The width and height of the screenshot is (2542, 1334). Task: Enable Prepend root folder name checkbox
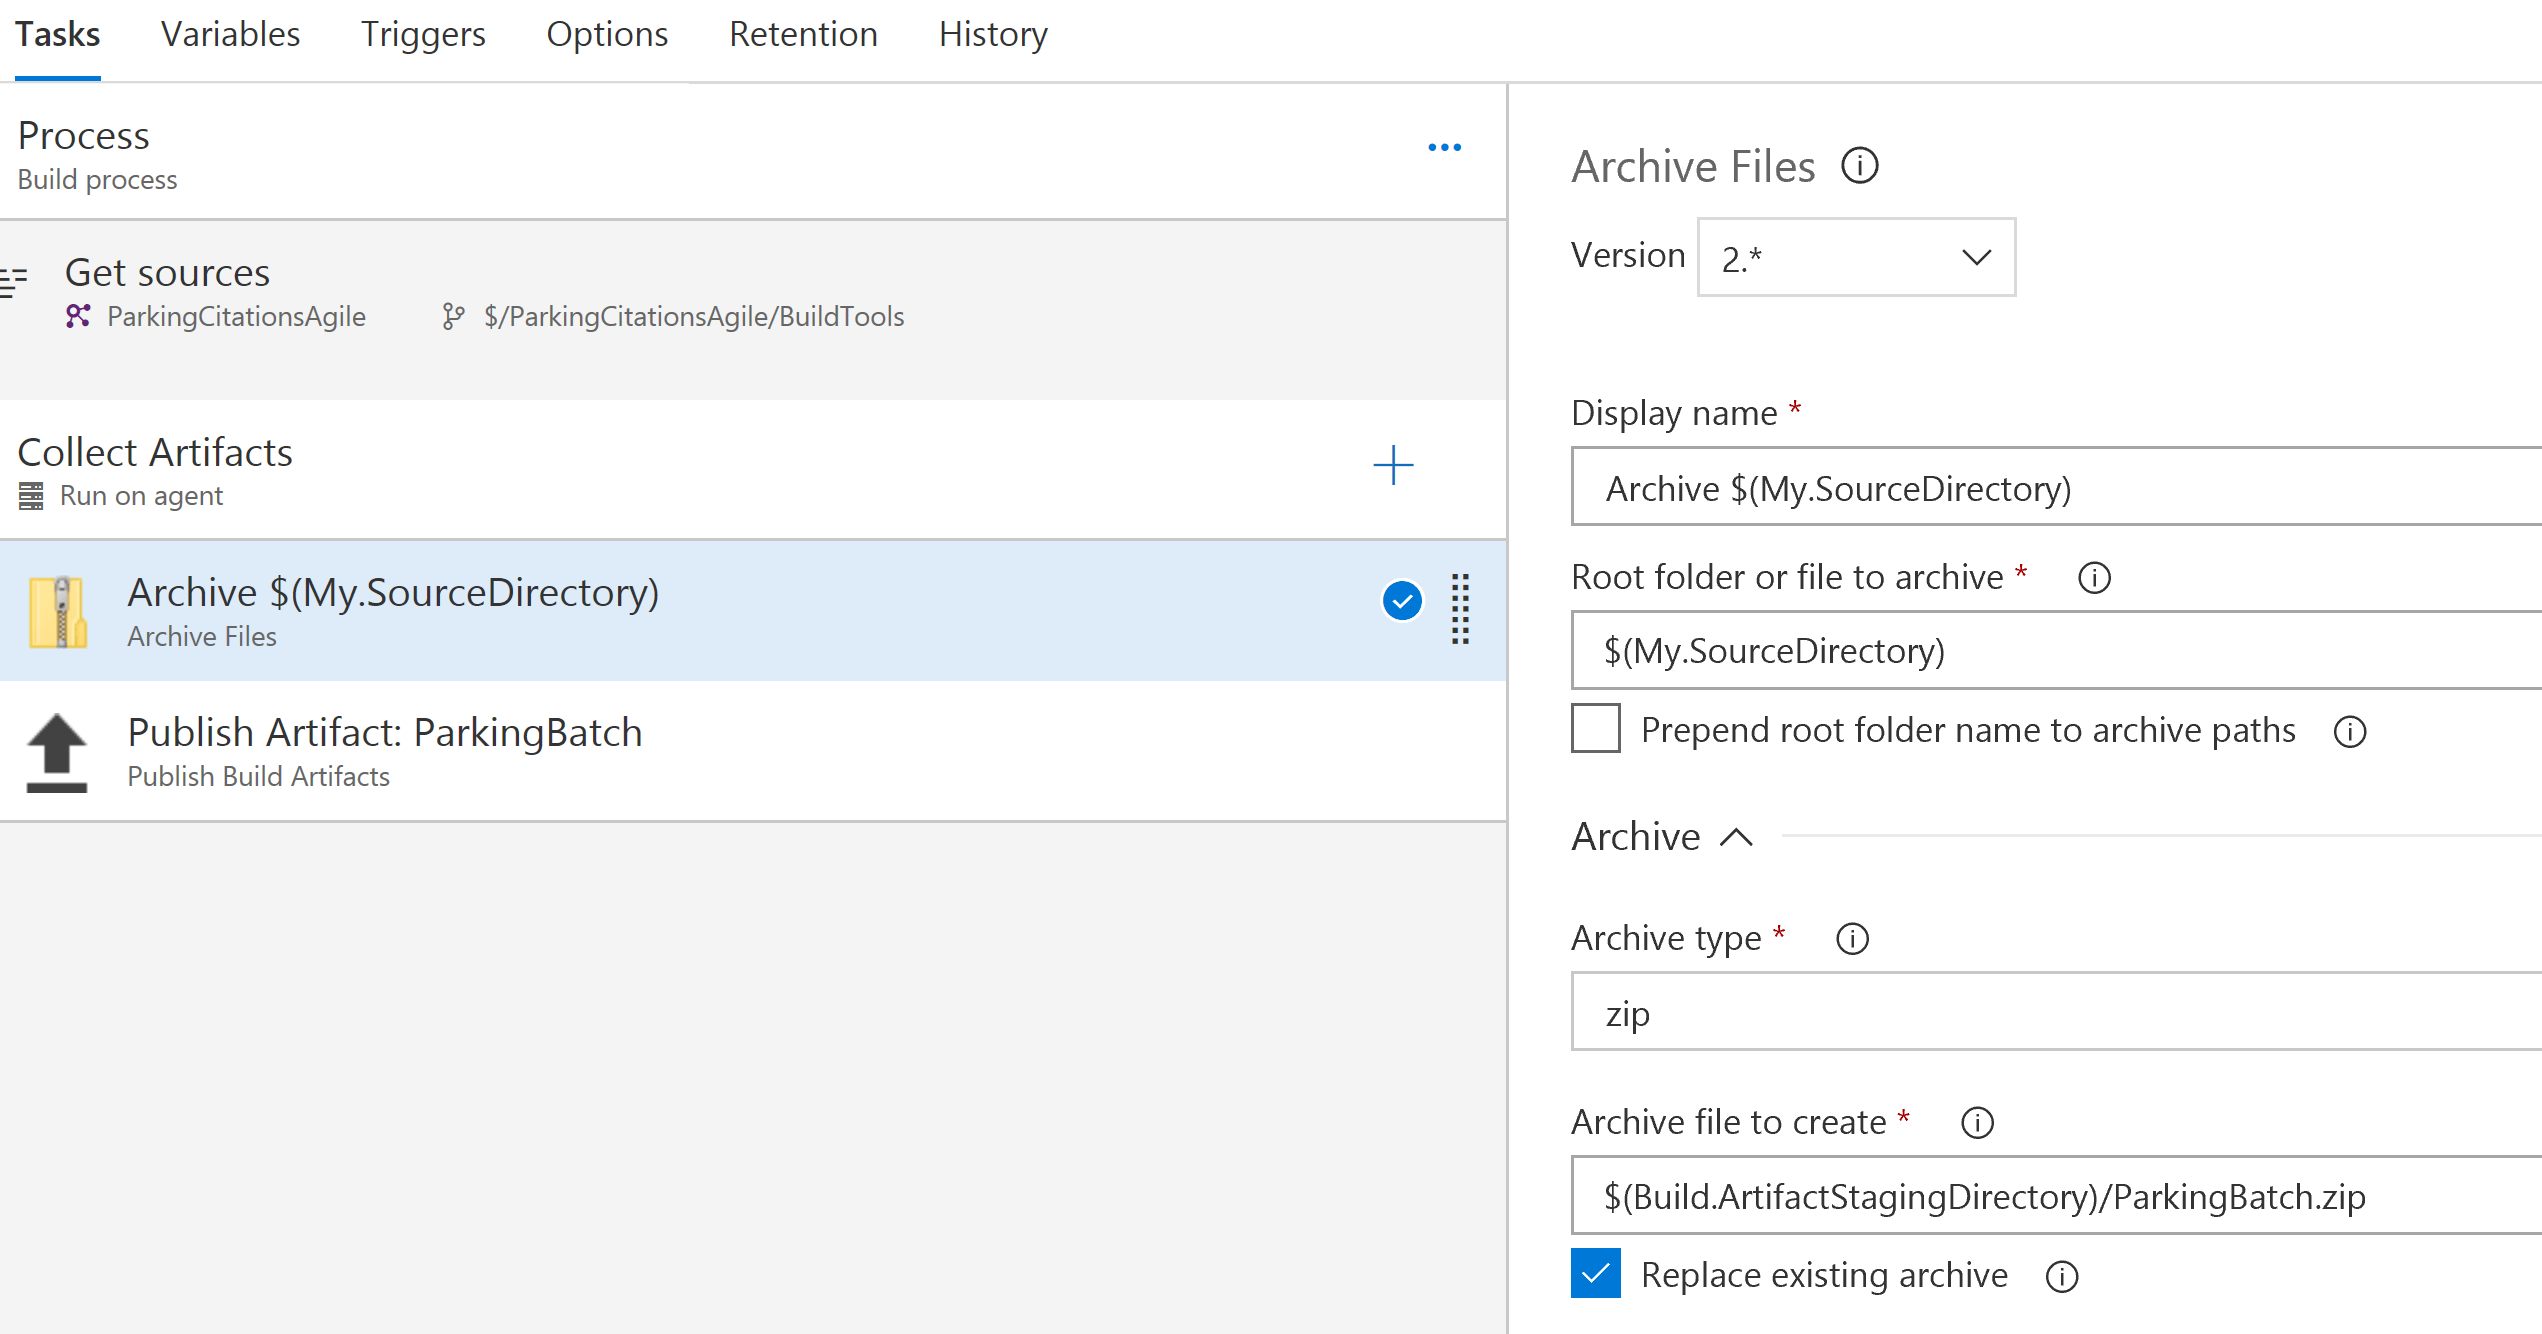1595,729
